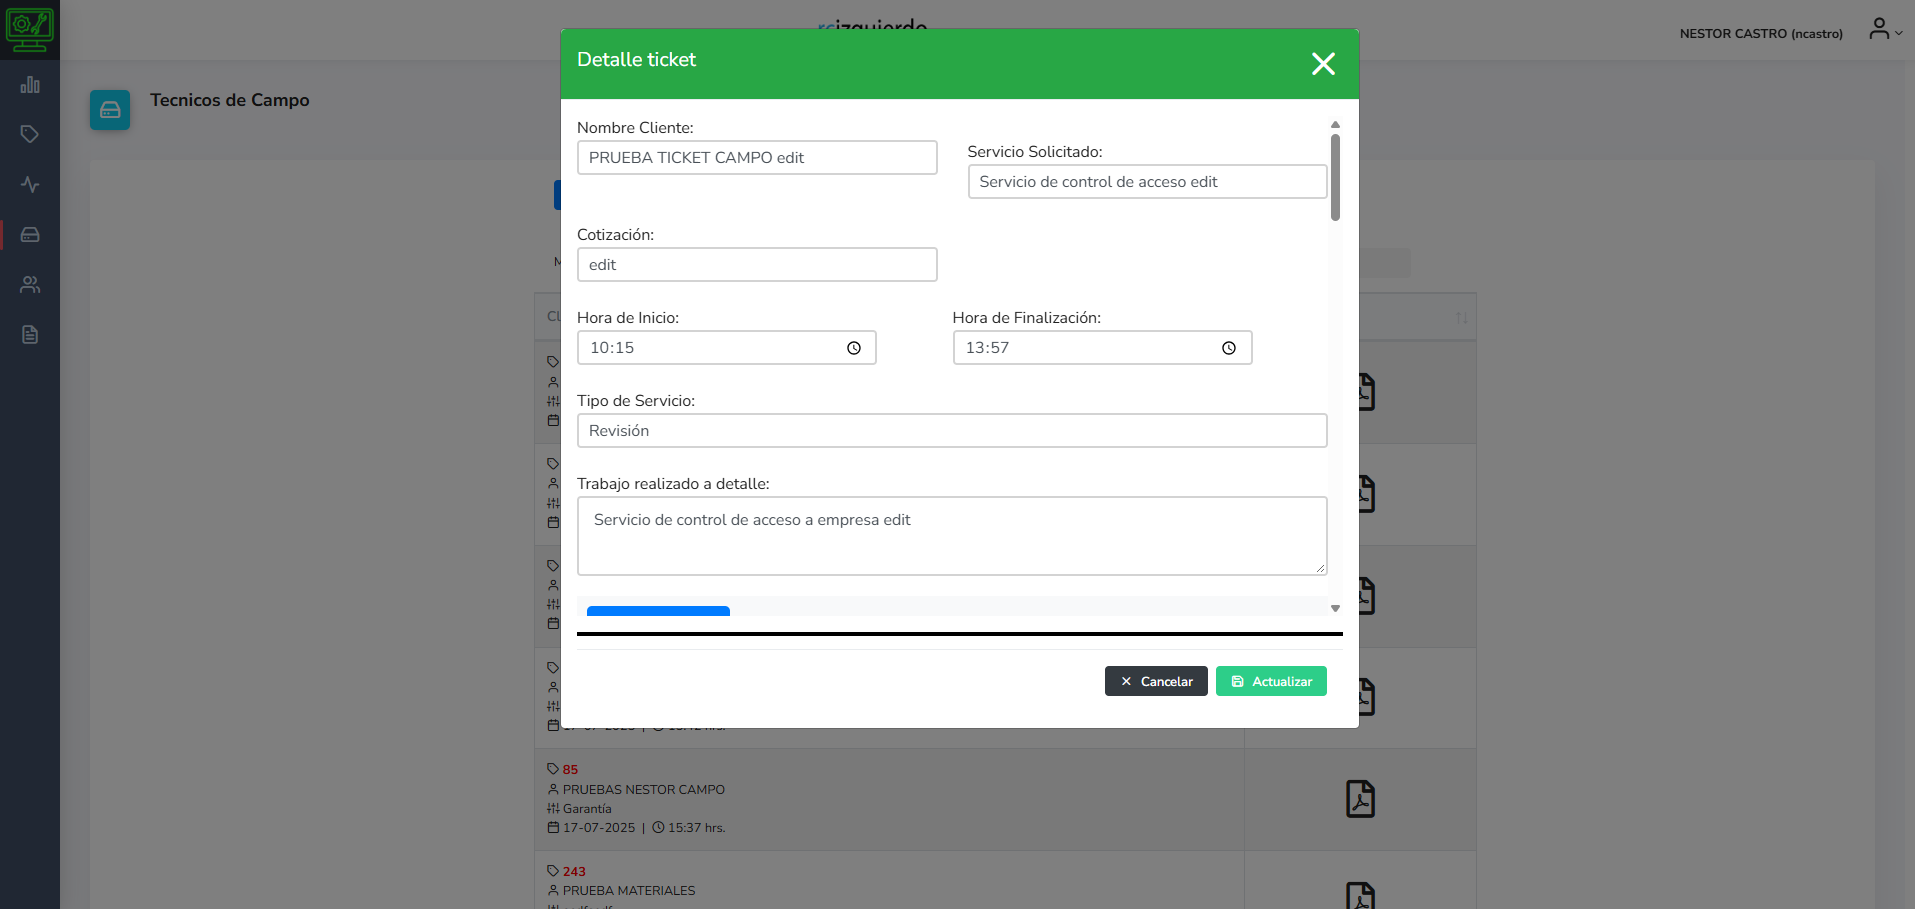Click the Hora de Inicio time field

[726, 347]
